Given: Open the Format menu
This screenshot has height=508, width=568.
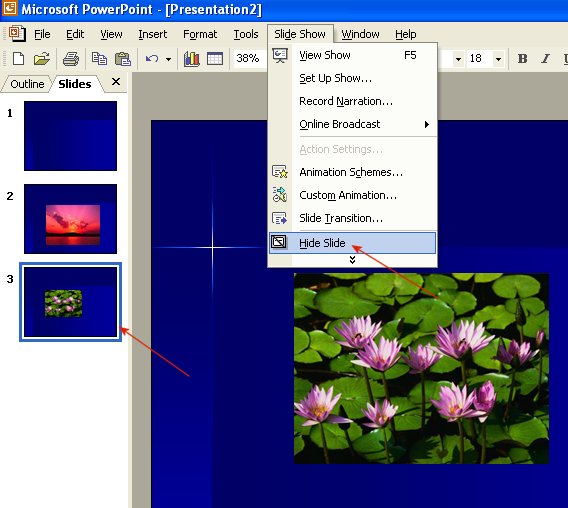Looking at the screenshot, I should pyautogui.click(x=200, y=34).
